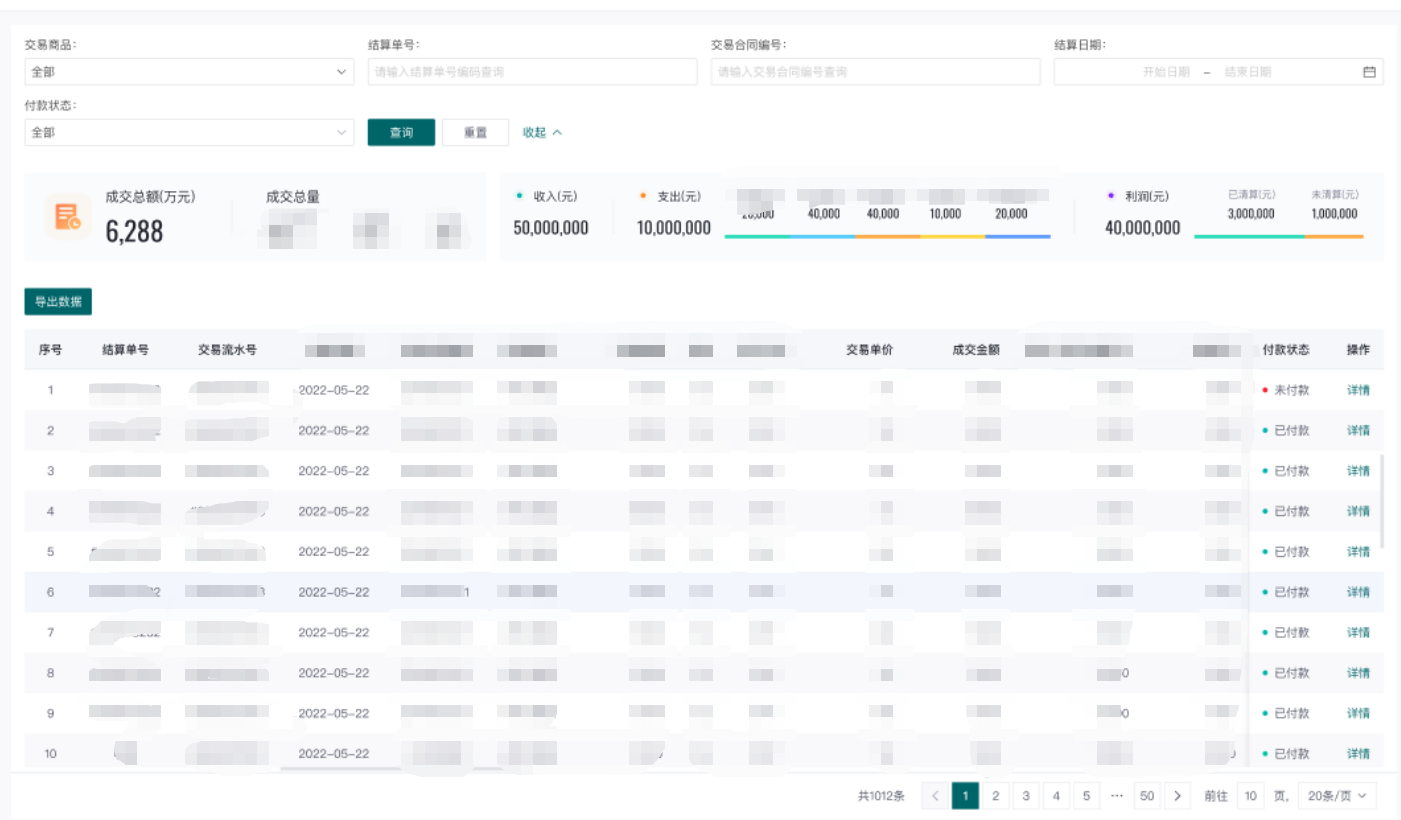Viewport: 1401px width, 820px height.
Task: Click the 前往 page number input
Action: tap(1250, 796)
